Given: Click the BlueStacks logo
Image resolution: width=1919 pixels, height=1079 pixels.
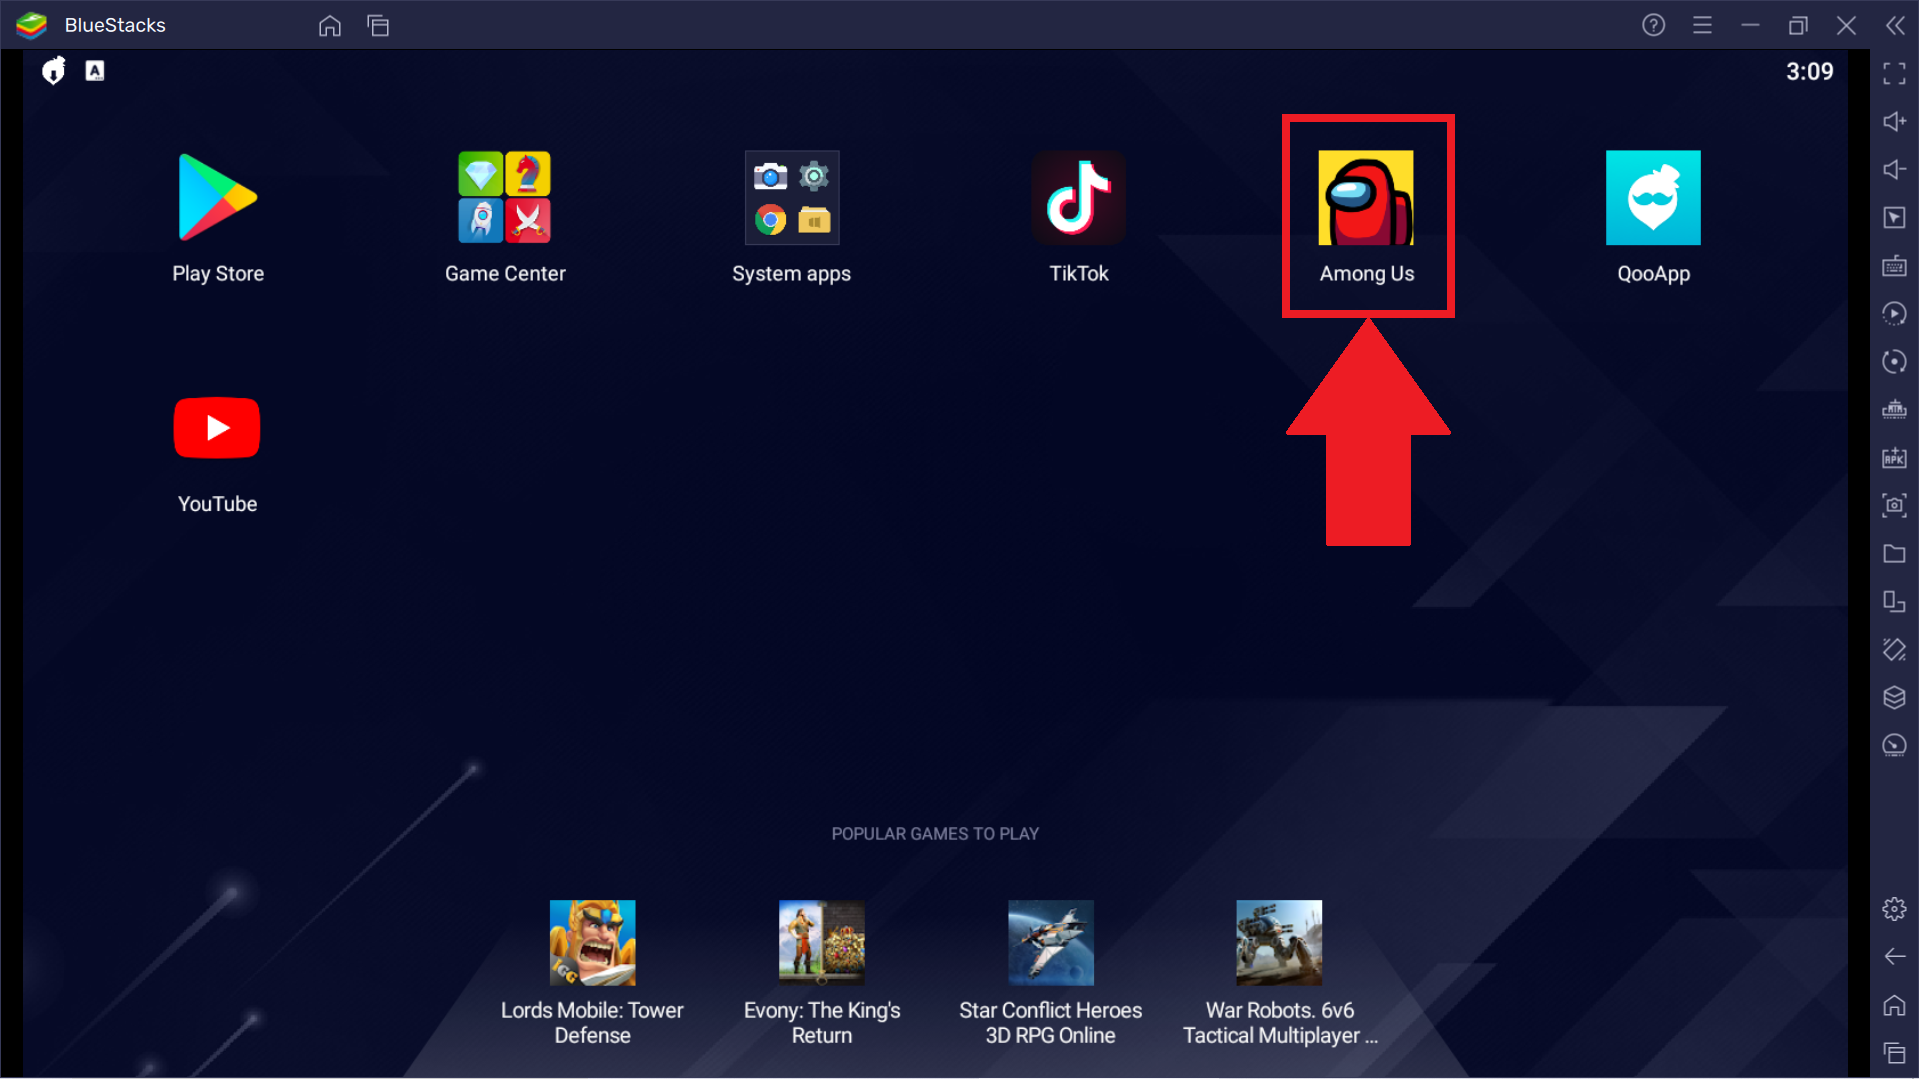Looking at the screenshot, I should (32, 25).
